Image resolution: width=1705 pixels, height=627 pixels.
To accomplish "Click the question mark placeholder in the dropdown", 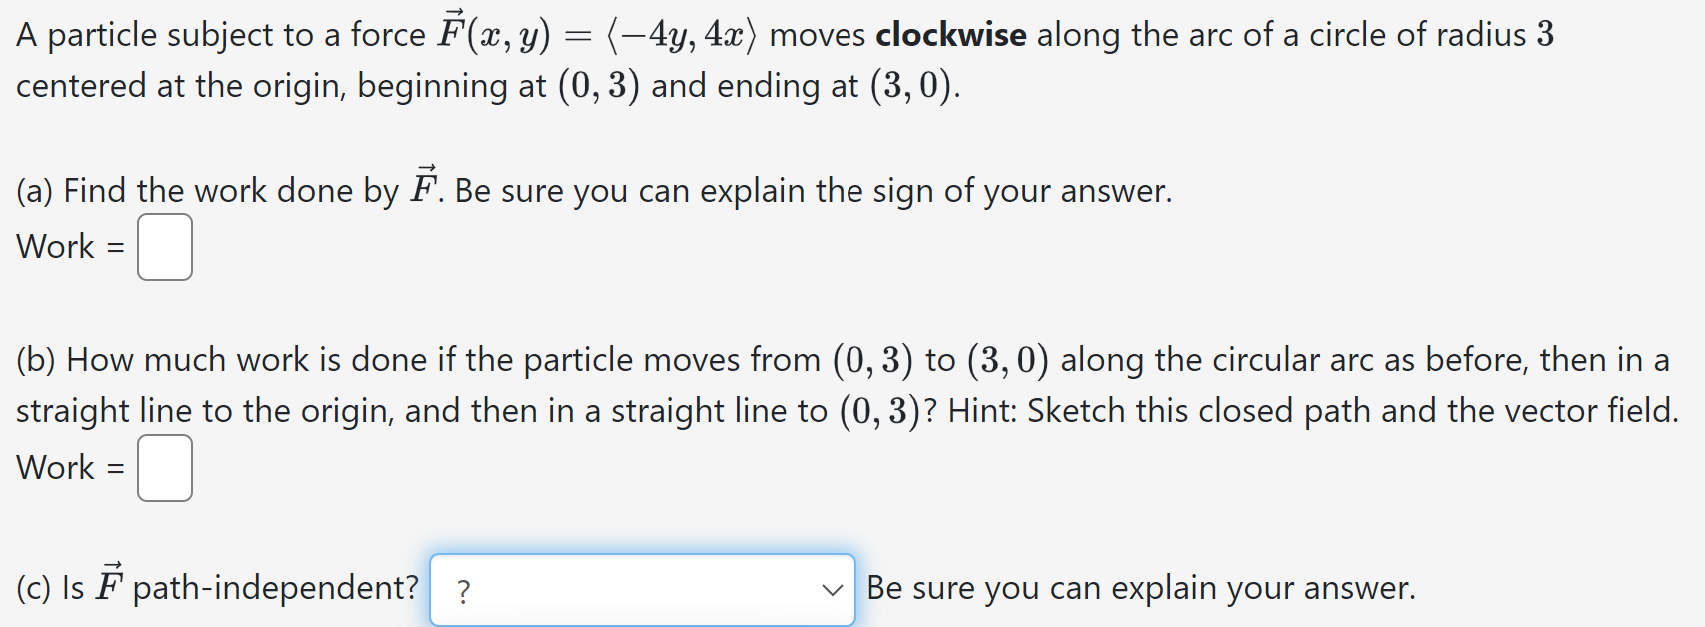I will click(463, 590).
